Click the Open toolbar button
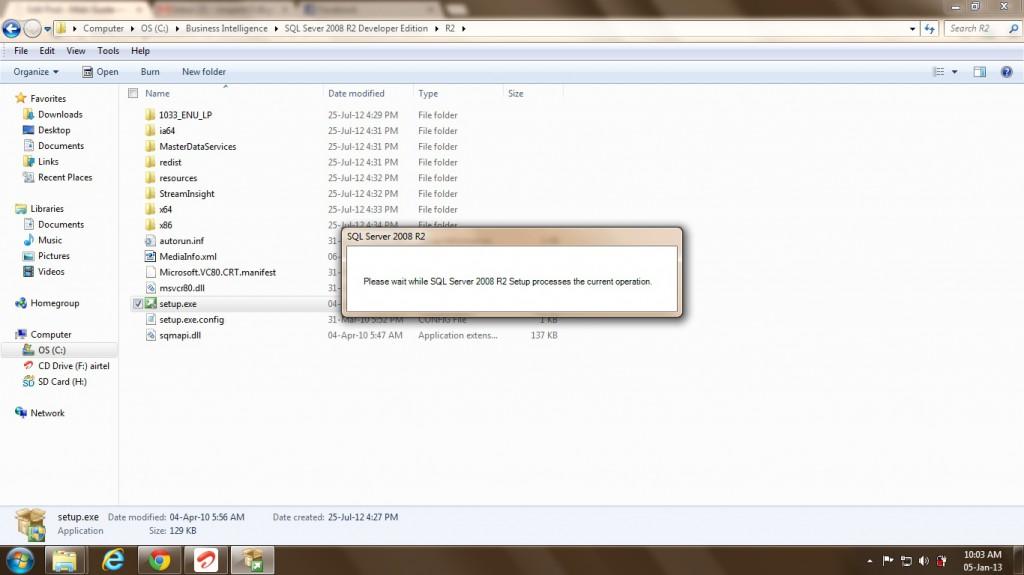Screen dimensions: 1024x575 point(101,72)
